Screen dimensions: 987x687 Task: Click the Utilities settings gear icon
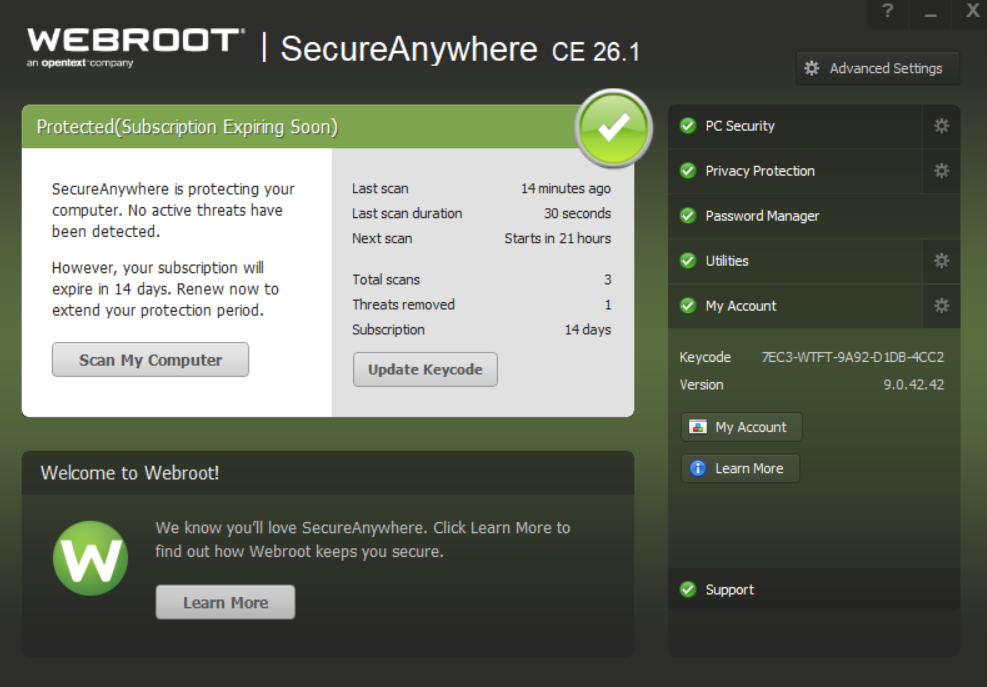click(x=940, y=261)
